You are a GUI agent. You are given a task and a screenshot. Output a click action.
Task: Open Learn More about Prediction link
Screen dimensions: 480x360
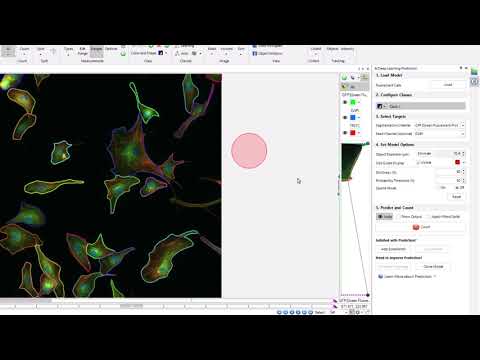pyautogui.click(x=408, y=276)
